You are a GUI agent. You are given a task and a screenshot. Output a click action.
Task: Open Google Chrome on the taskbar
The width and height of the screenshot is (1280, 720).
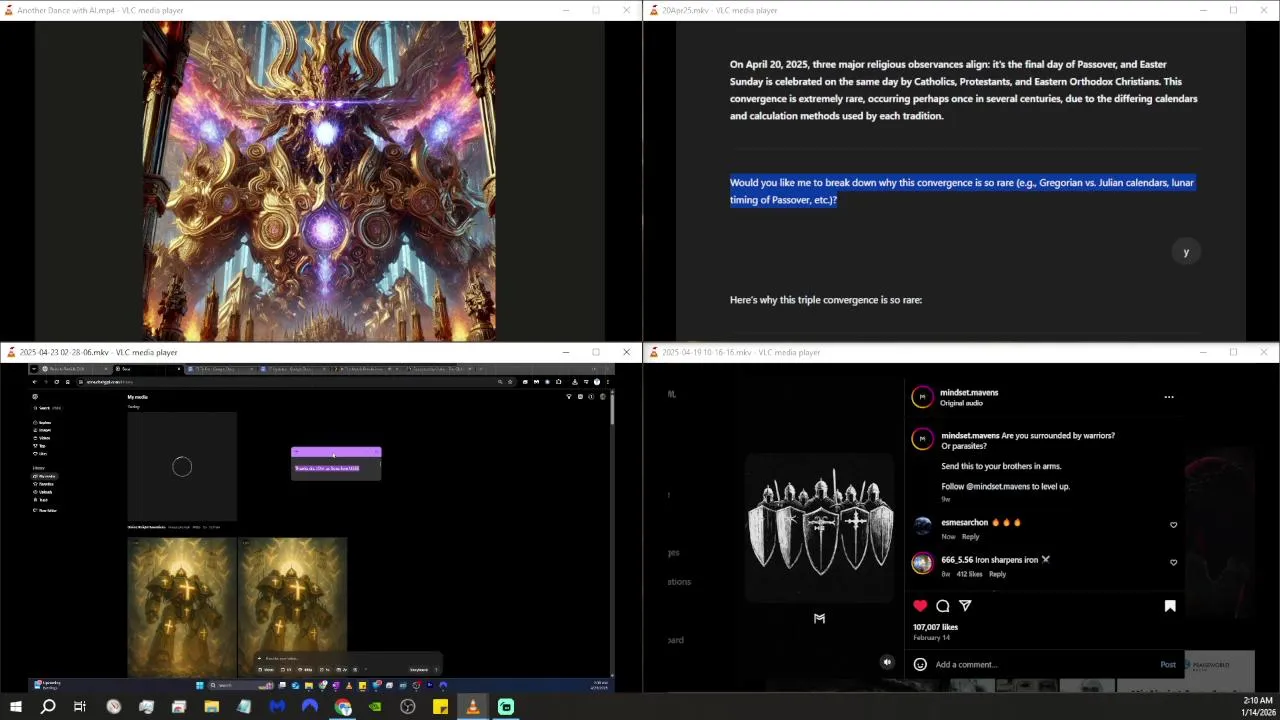click(x=343, y=707)
